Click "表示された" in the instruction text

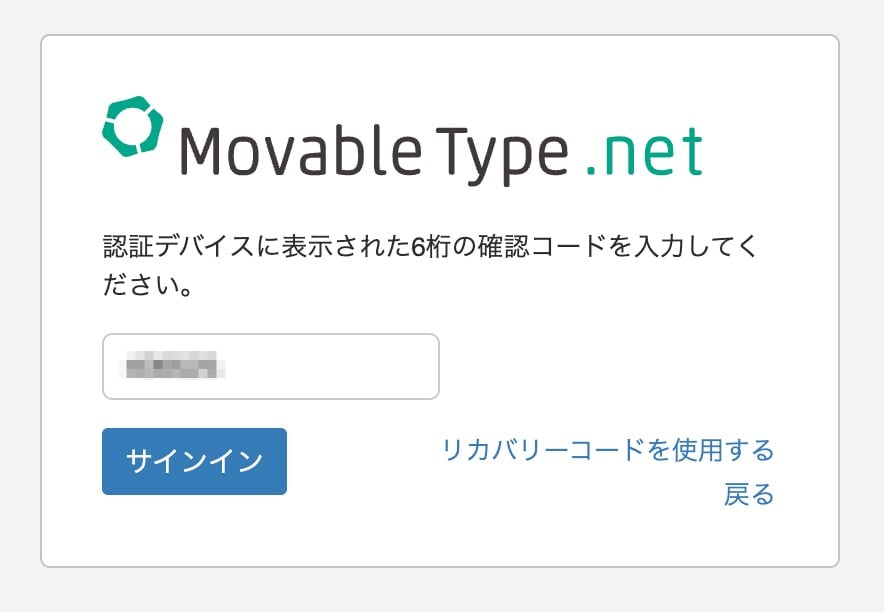pos(329,247)
